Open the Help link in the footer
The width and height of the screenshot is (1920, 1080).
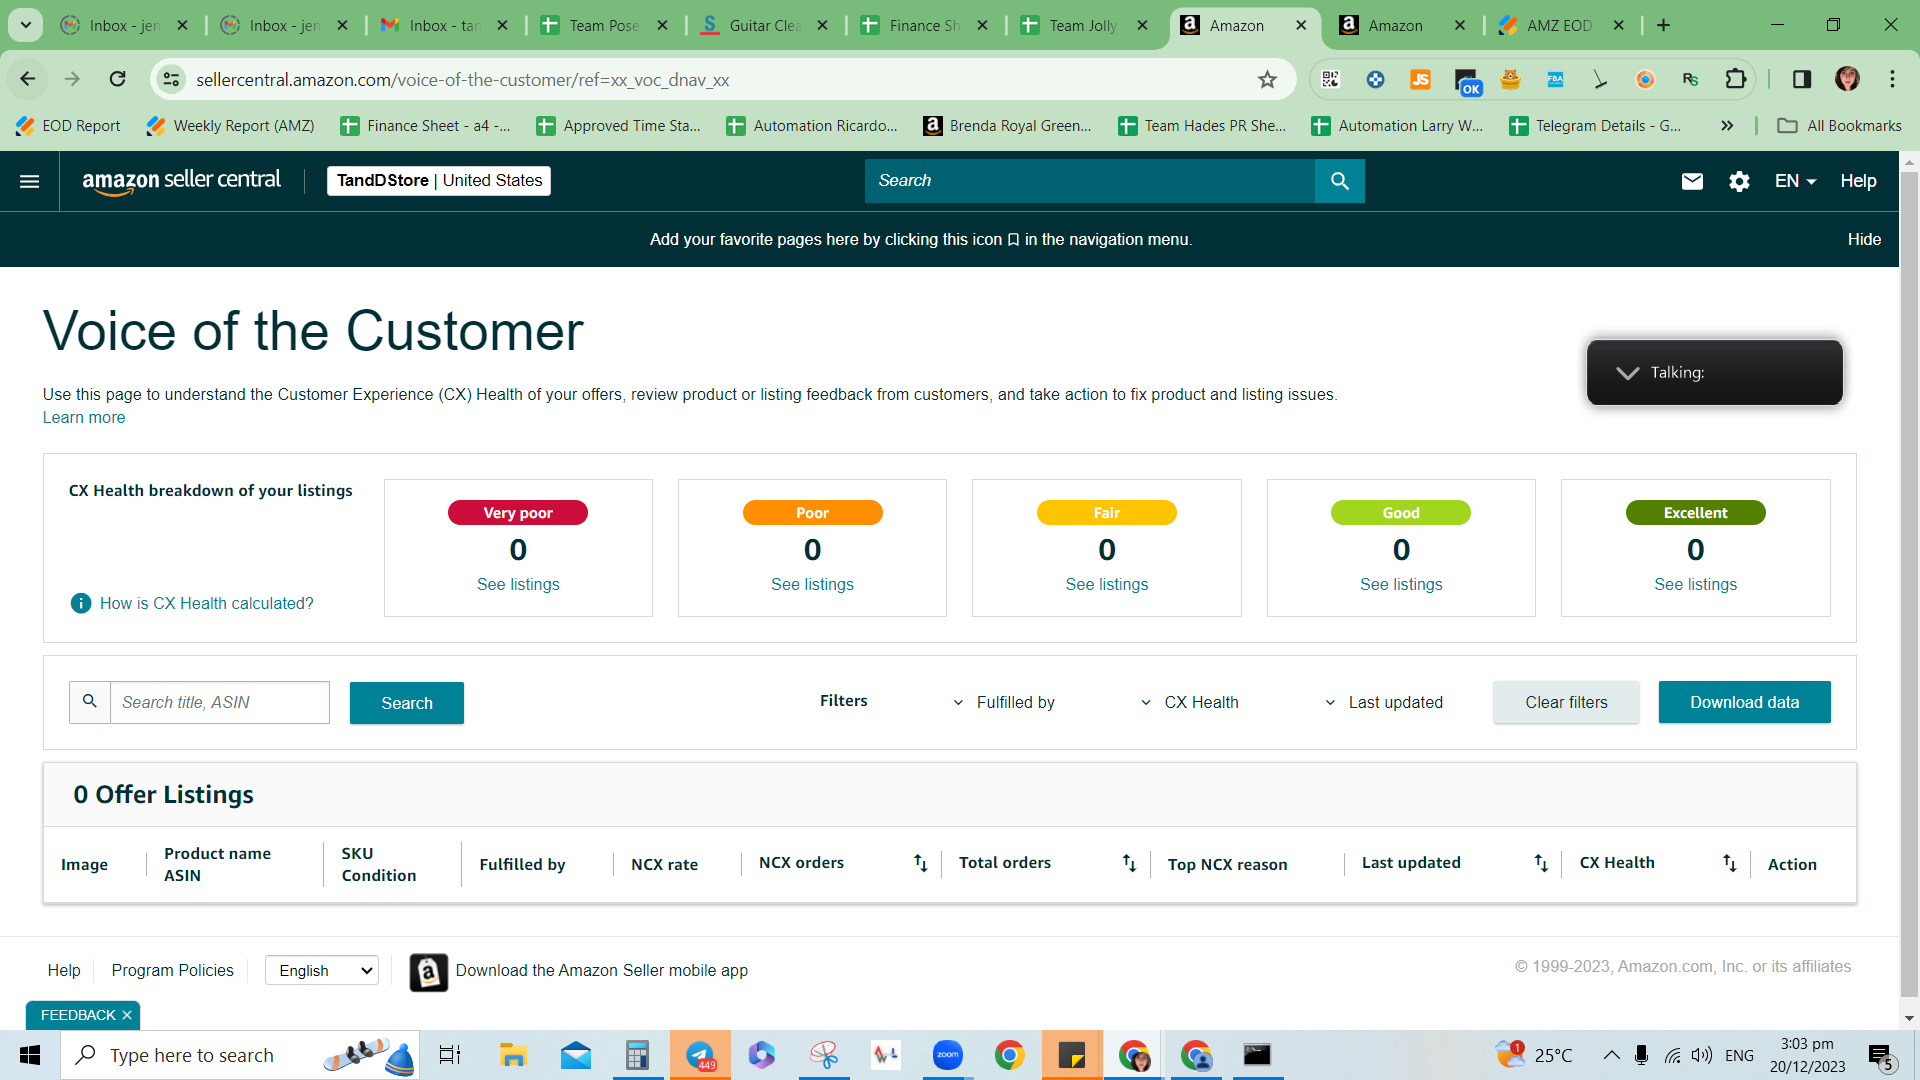[x=64, y=970]
